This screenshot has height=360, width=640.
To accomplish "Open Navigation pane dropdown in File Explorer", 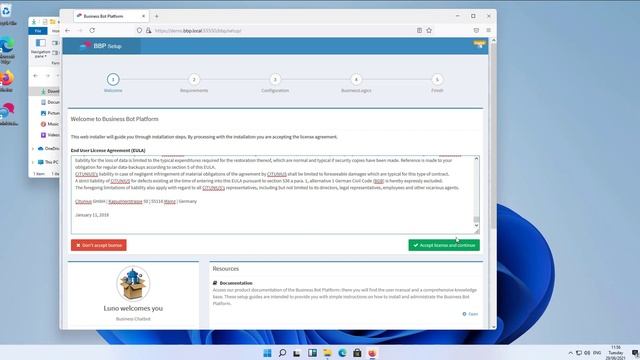I will pos(40,49).
